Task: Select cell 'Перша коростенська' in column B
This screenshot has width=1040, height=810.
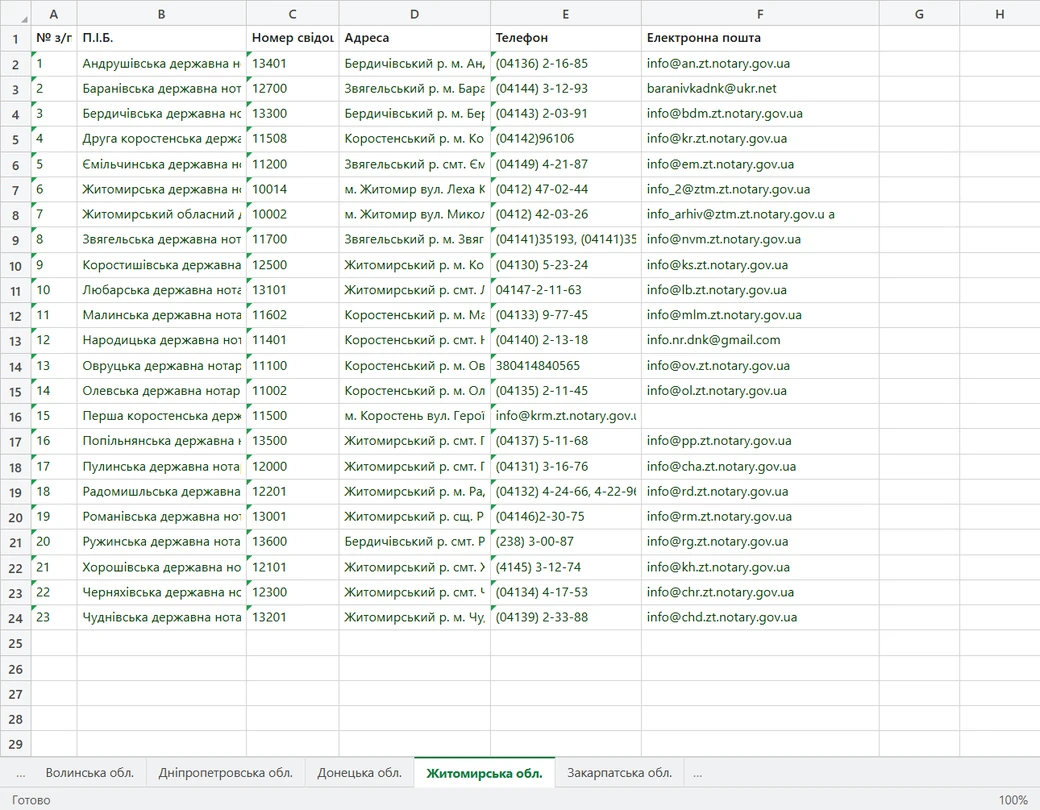Action: (x=161, y=416)
